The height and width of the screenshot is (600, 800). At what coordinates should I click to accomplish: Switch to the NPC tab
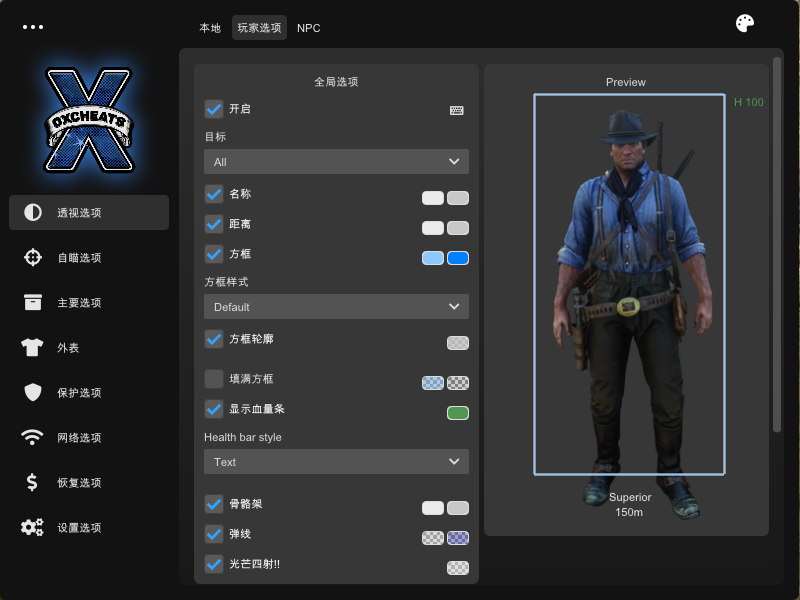308,28
